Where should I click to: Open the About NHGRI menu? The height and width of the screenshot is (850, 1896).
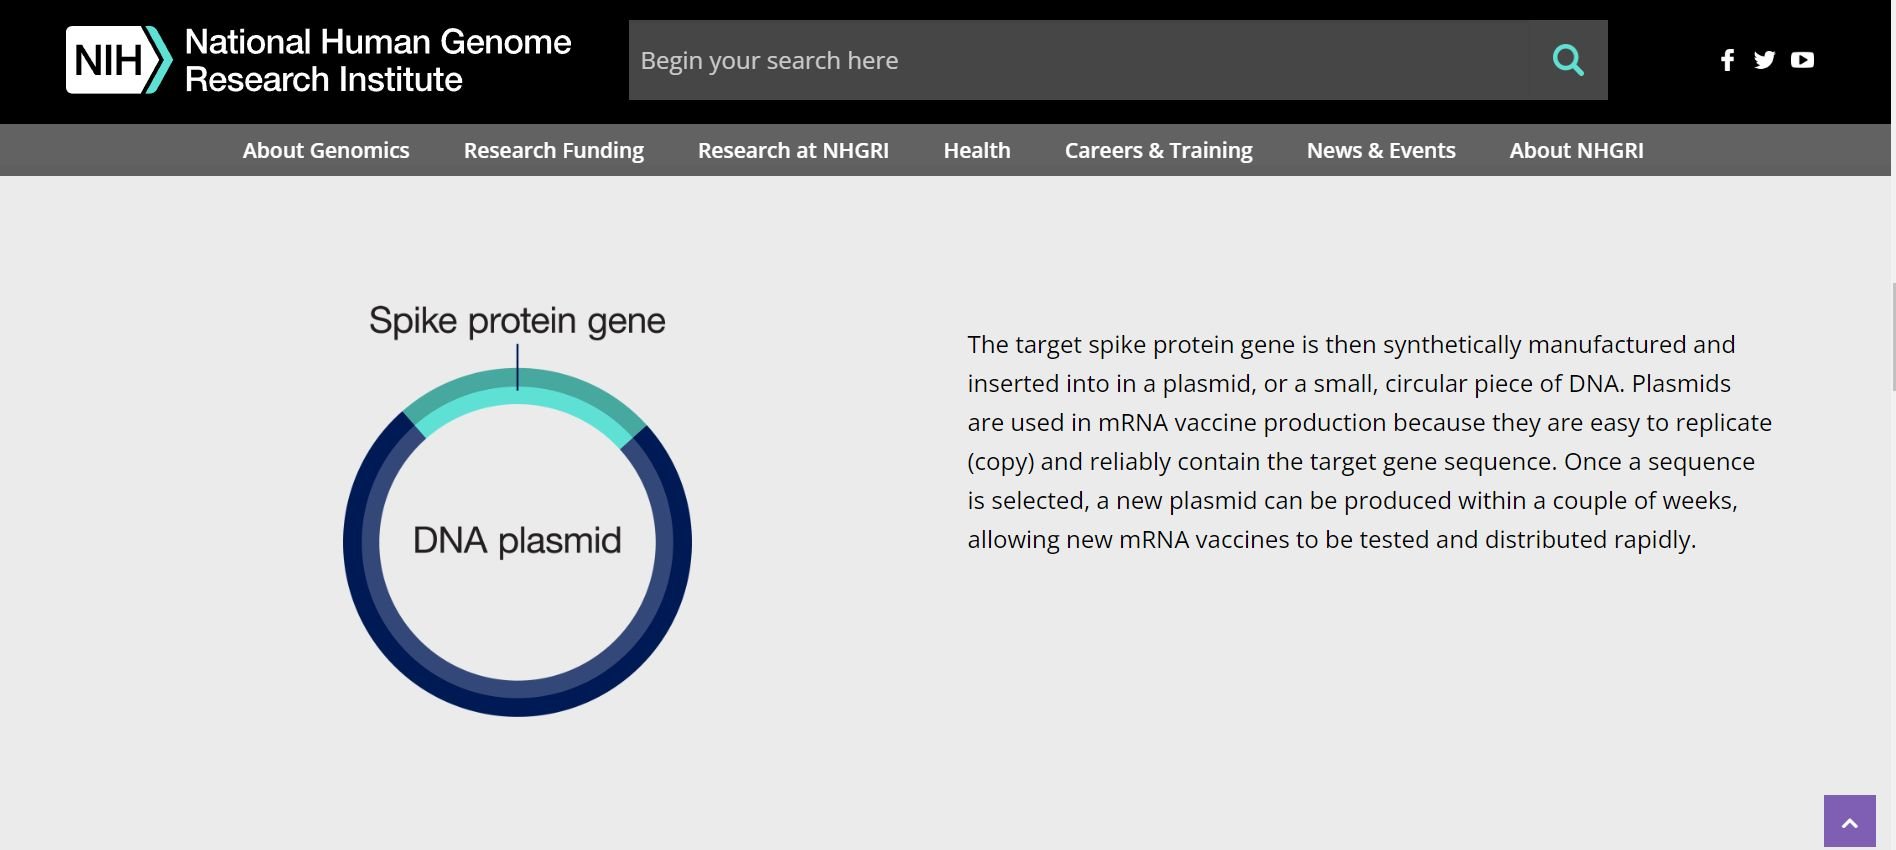tap(1576, 150)
